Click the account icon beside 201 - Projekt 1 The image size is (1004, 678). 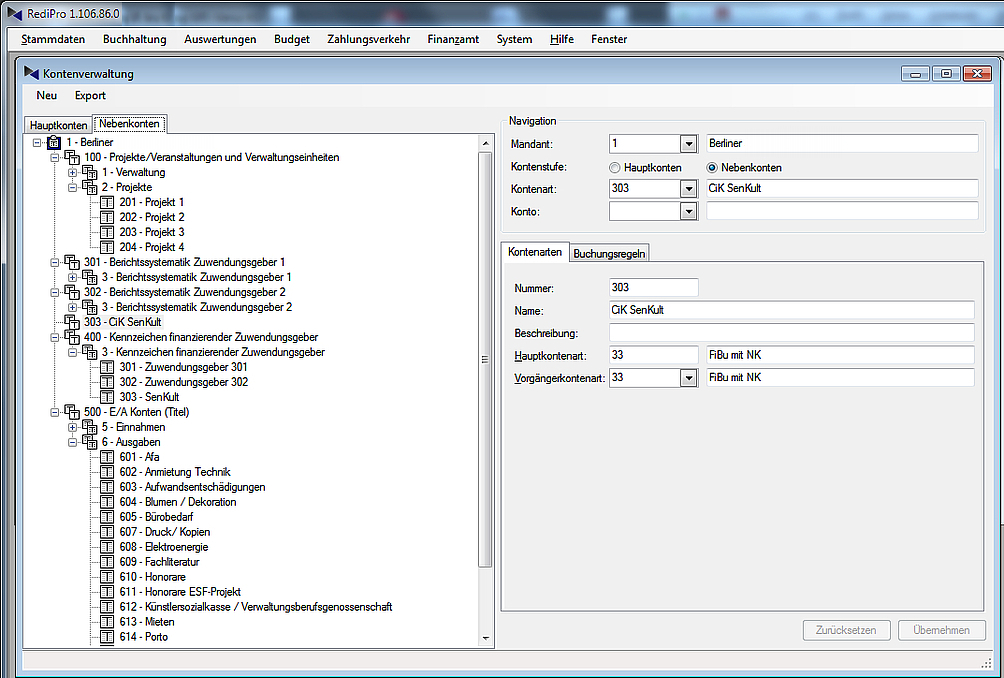[x=107, y=202]
